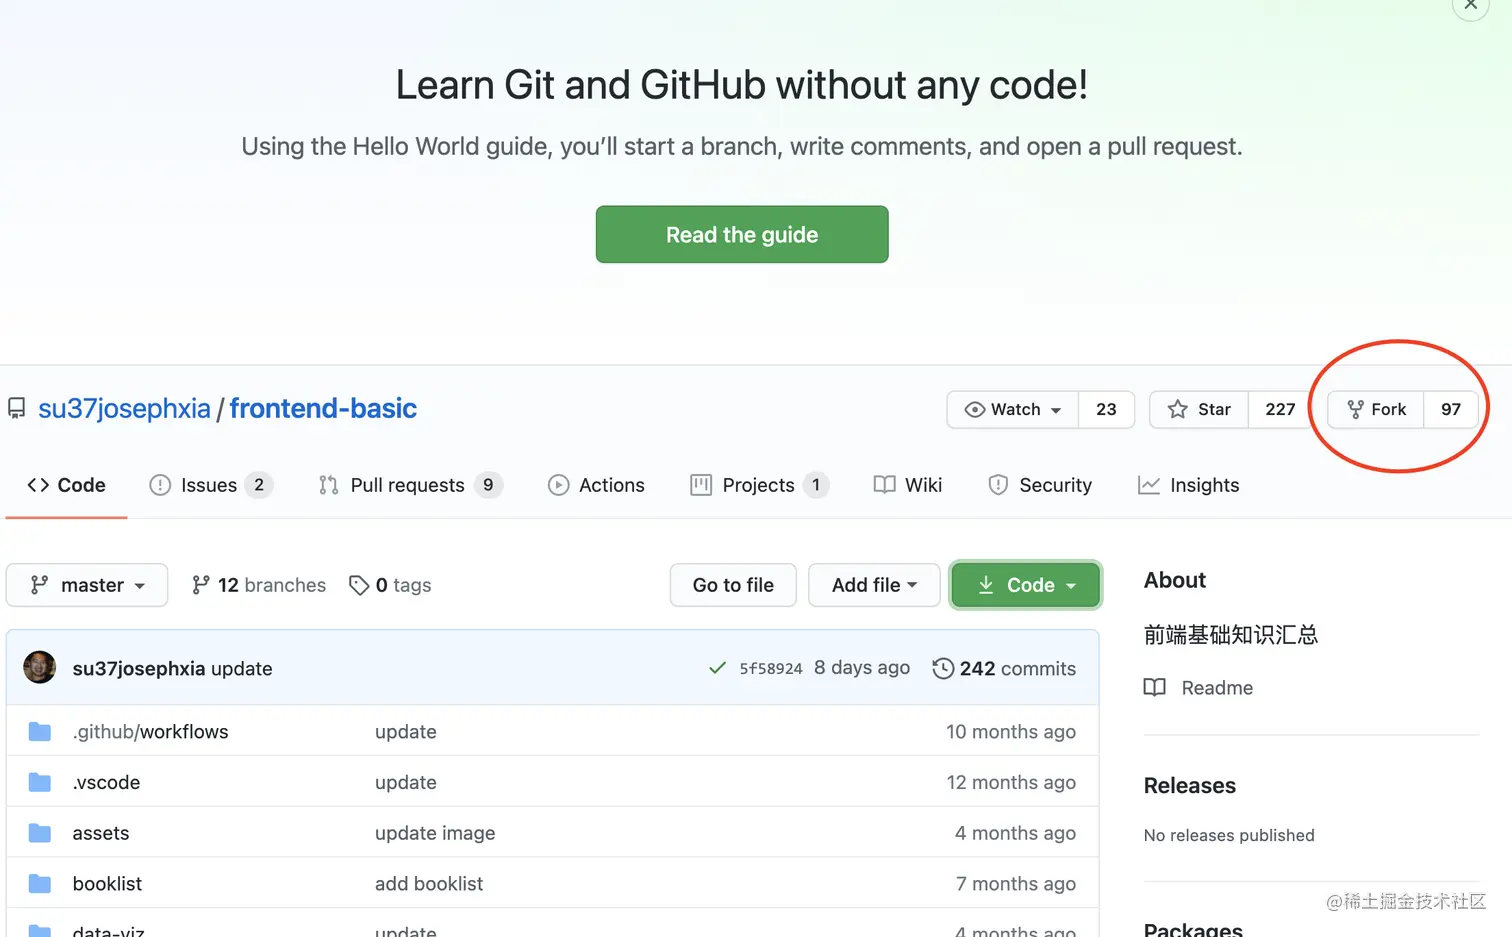Click the About section heading
The height and width of the screenshot is (937, 1512).
[x=1175, y=581]
